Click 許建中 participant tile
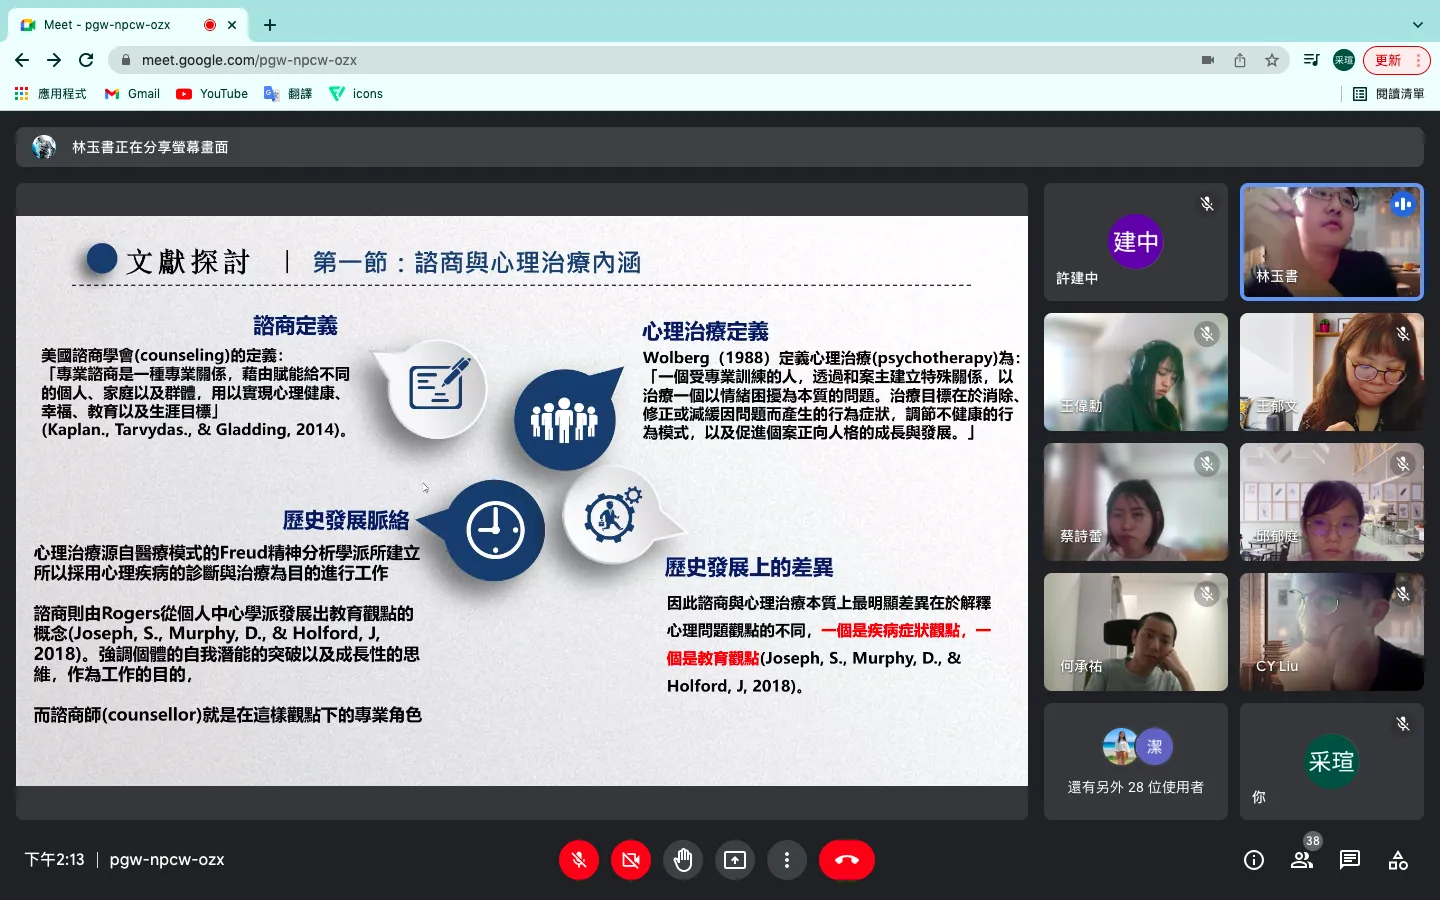The image size is (1440, 900). point(1136,242)
